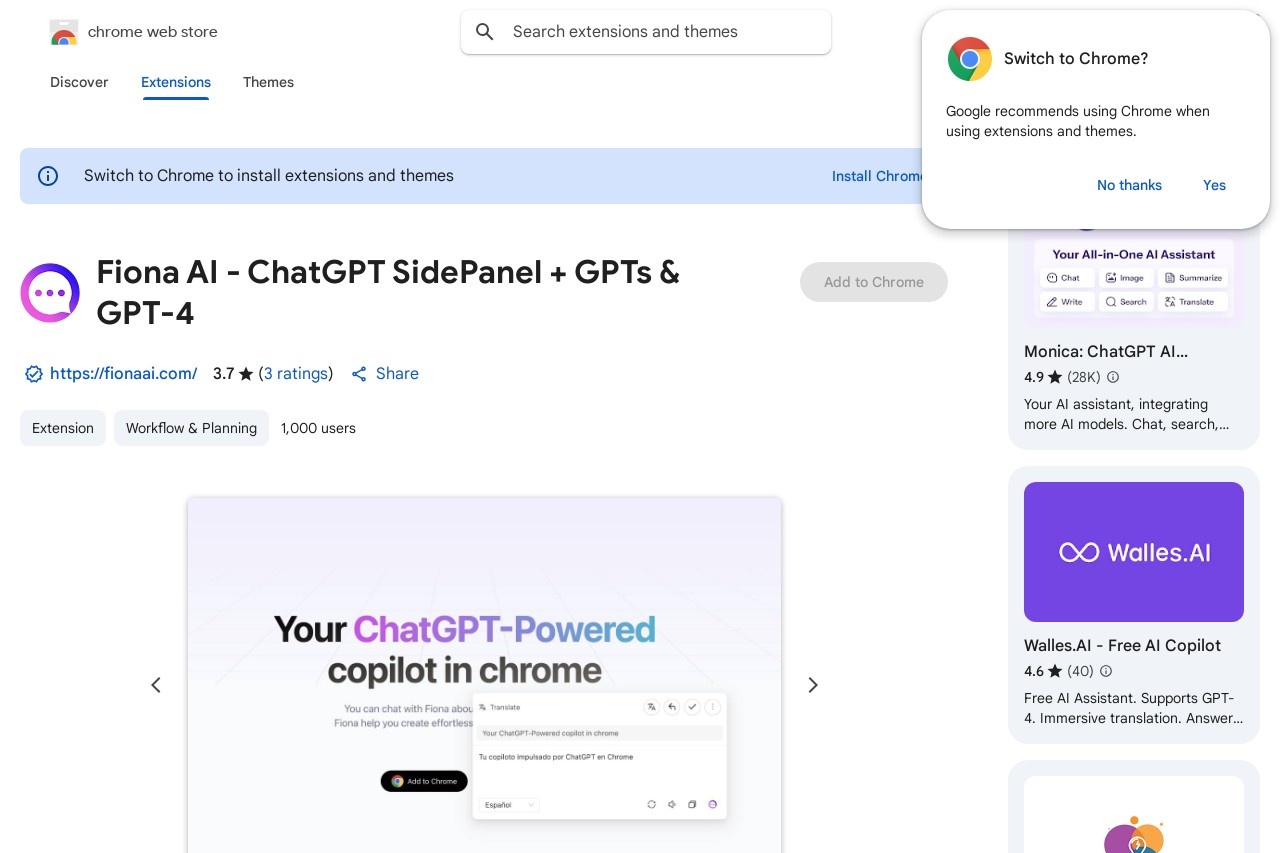1280x853 pixels.
Task: Open the 3 ratings link
Action: coord(296,374)
